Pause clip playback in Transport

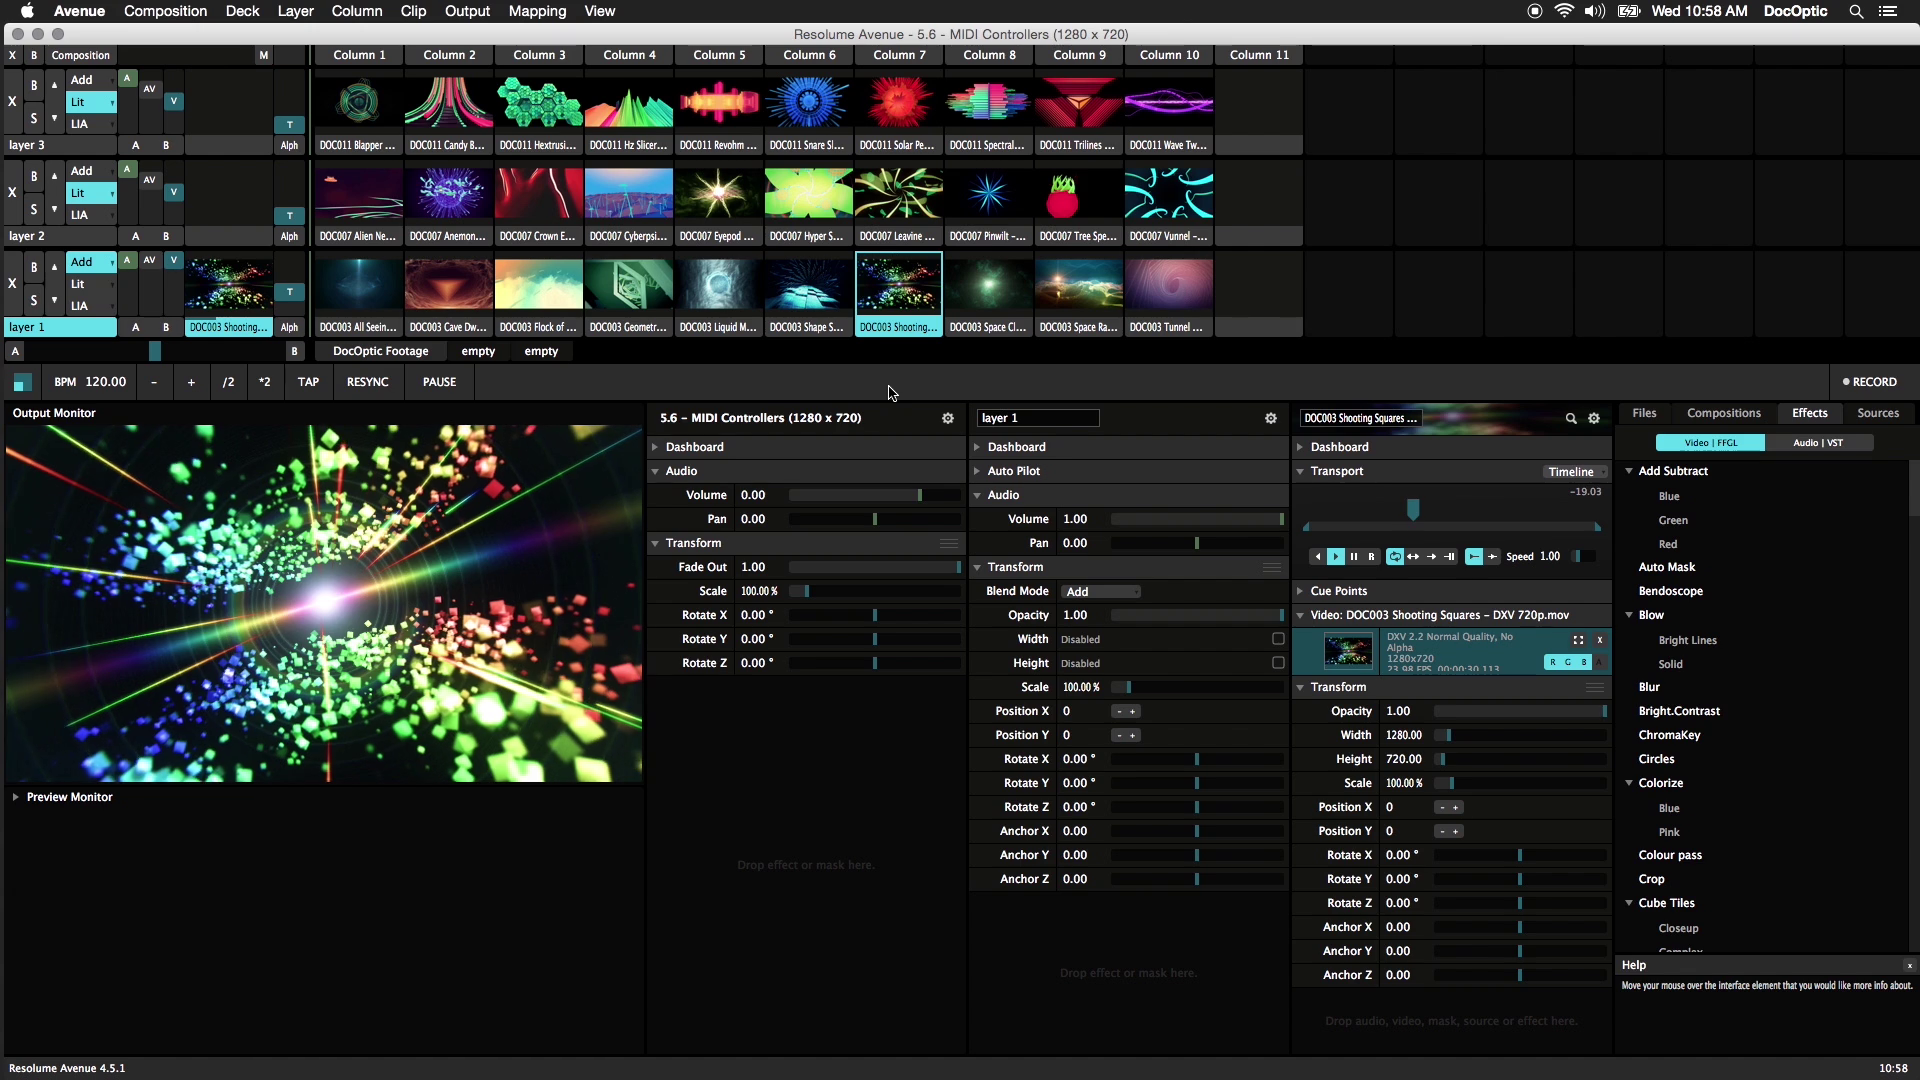[1354, 556]
